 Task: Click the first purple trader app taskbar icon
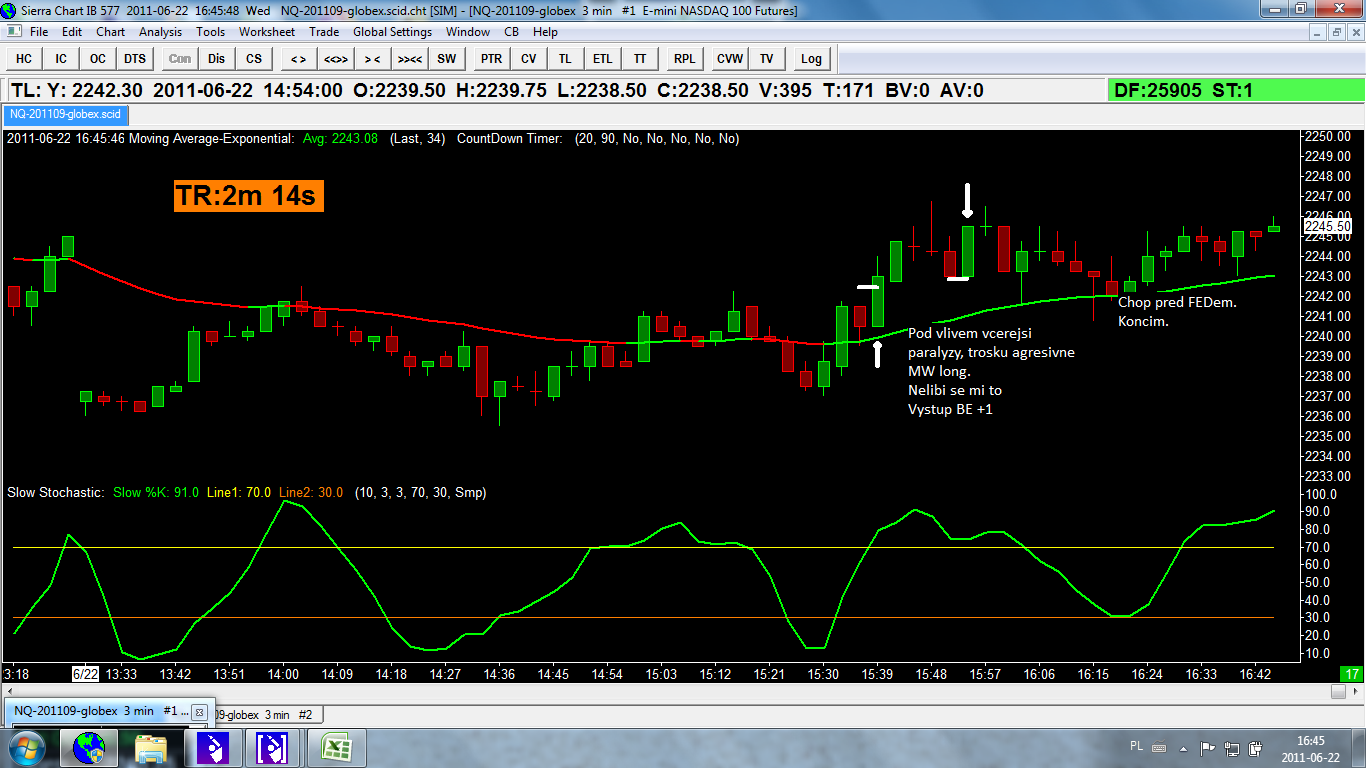pyautogui.click(x=213, y=747)
